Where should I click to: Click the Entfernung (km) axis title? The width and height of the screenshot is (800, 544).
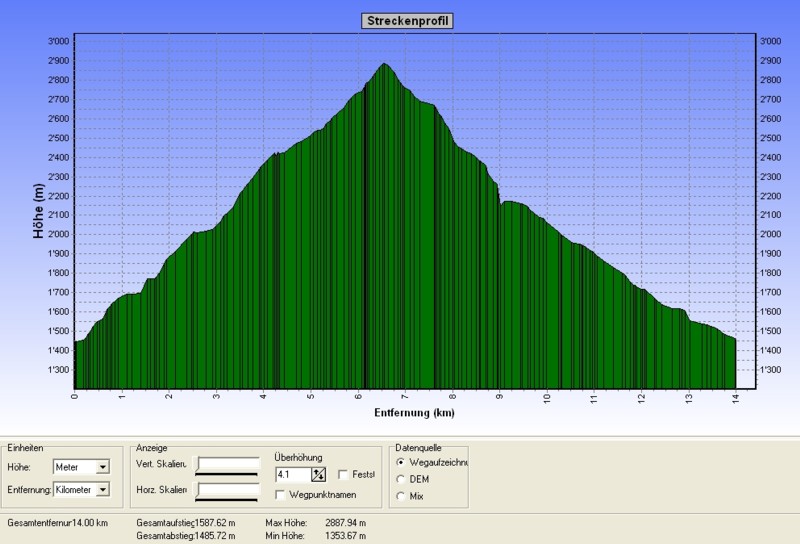414,412
